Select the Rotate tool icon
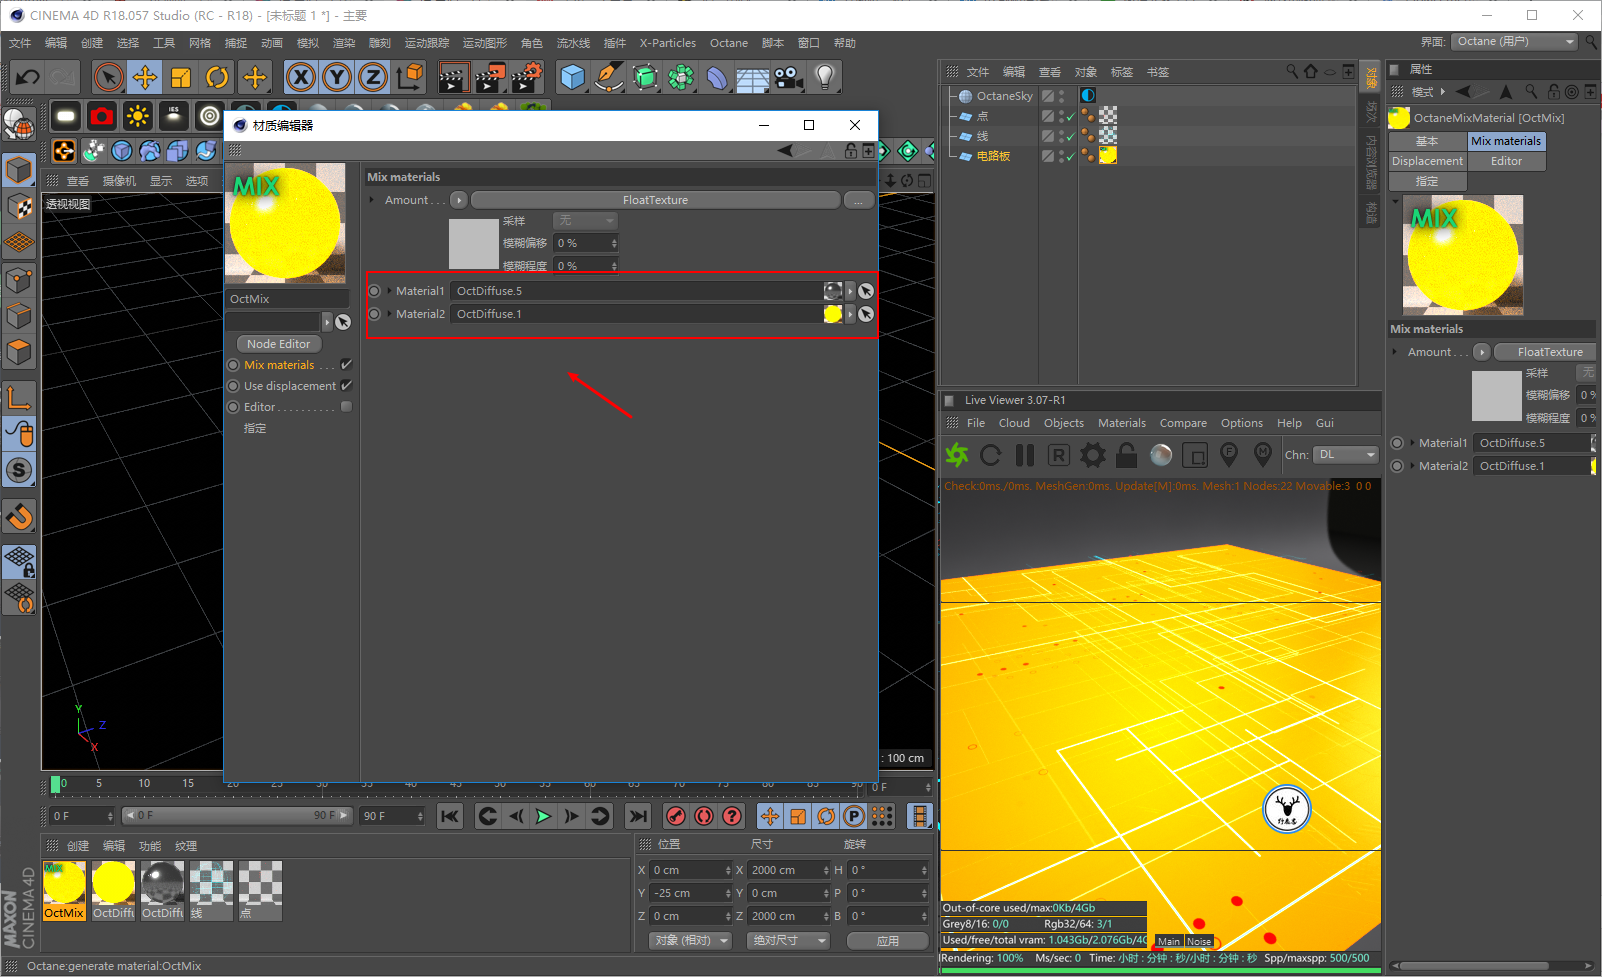This screenshot has height=977, width=1602. pos(217,77)
